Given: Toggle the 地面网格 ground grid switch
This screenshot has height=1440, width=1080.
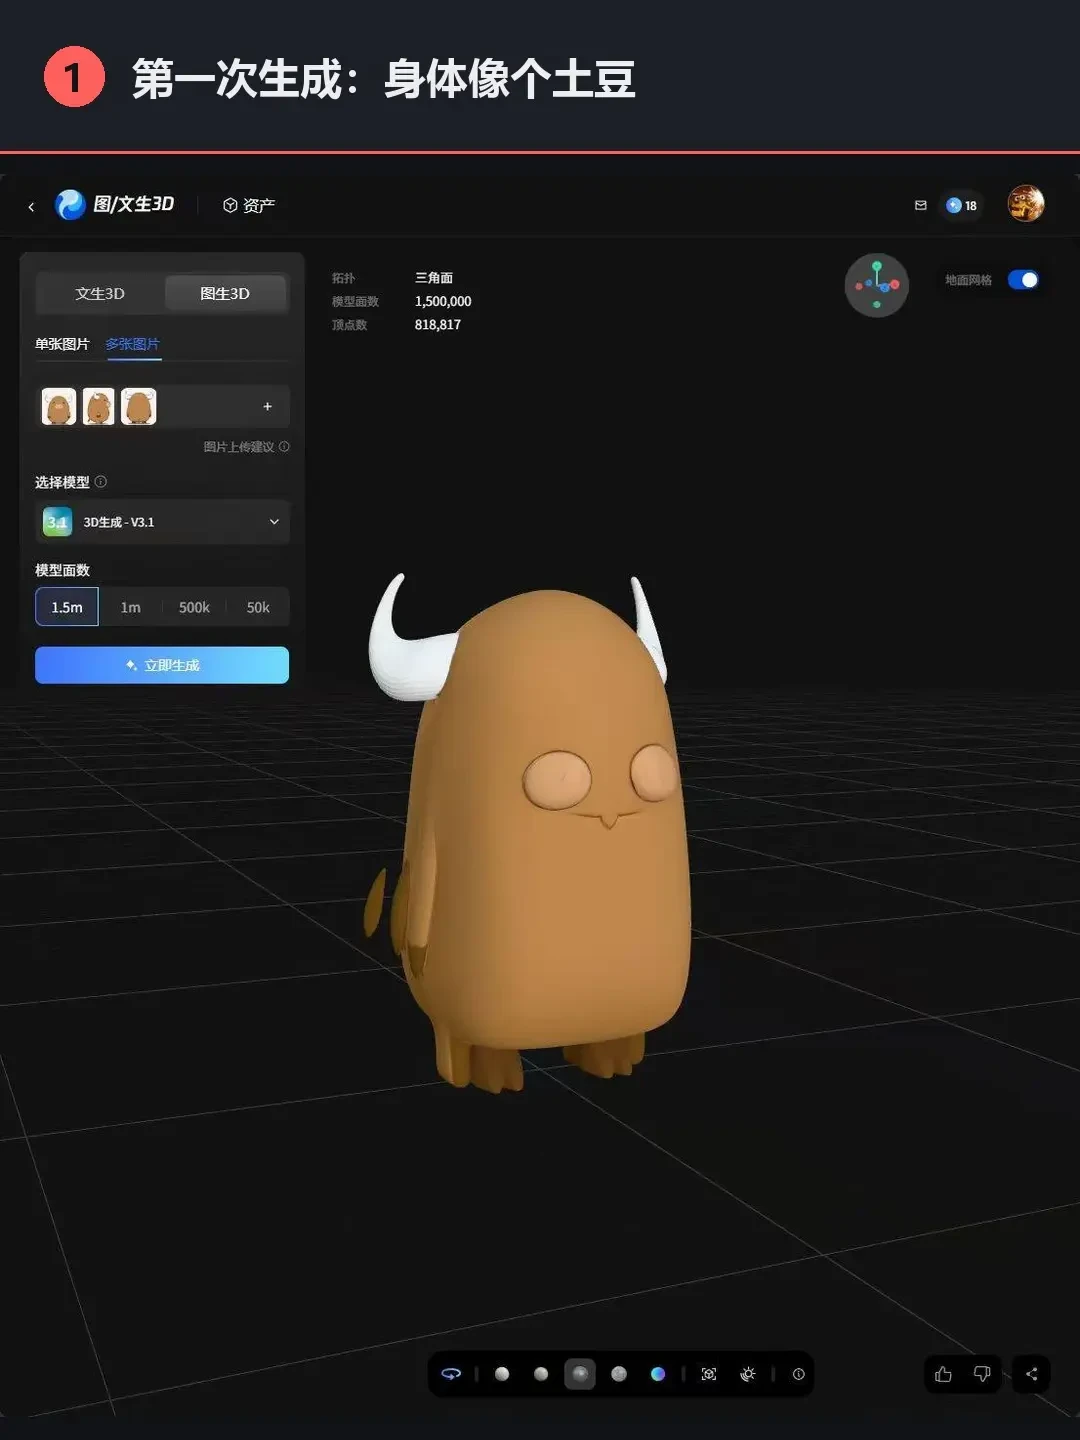Looking at the screenshot, I should (x=1023, y=280).
